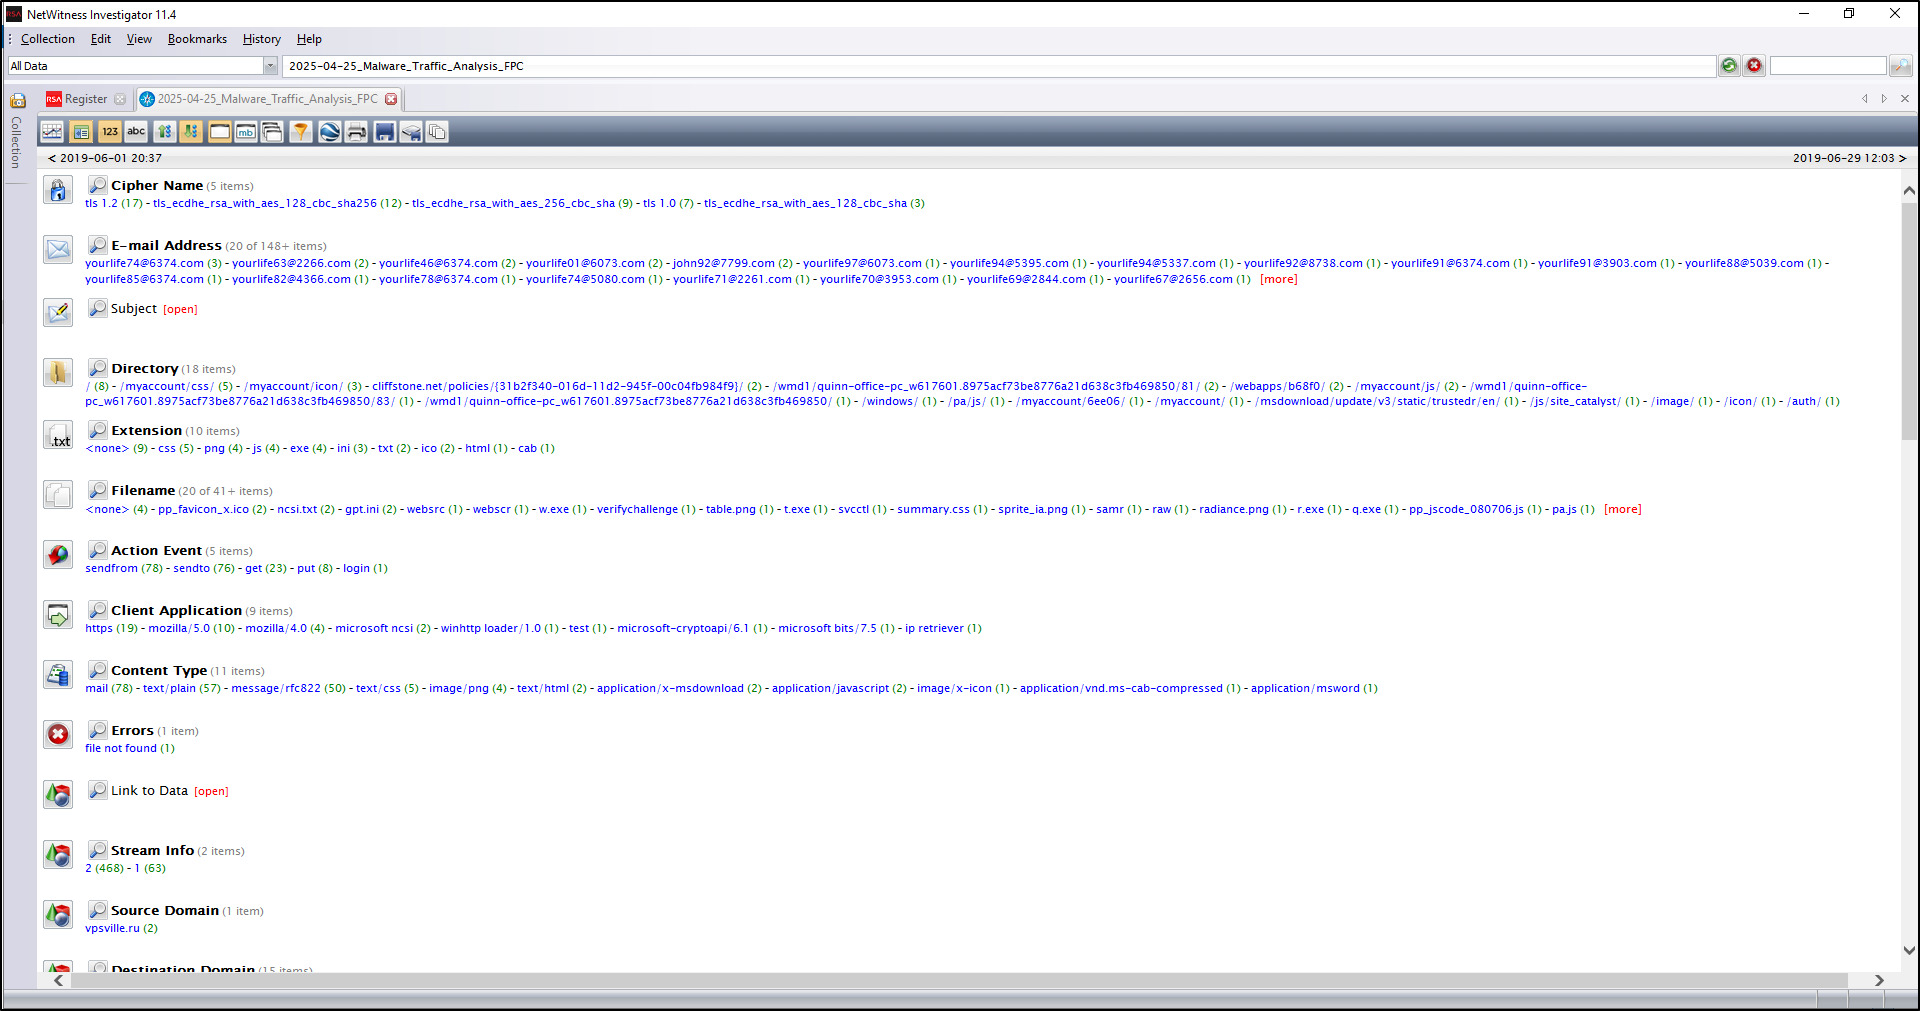
Task: Open the View menu
Action: [x=139, y=39]
